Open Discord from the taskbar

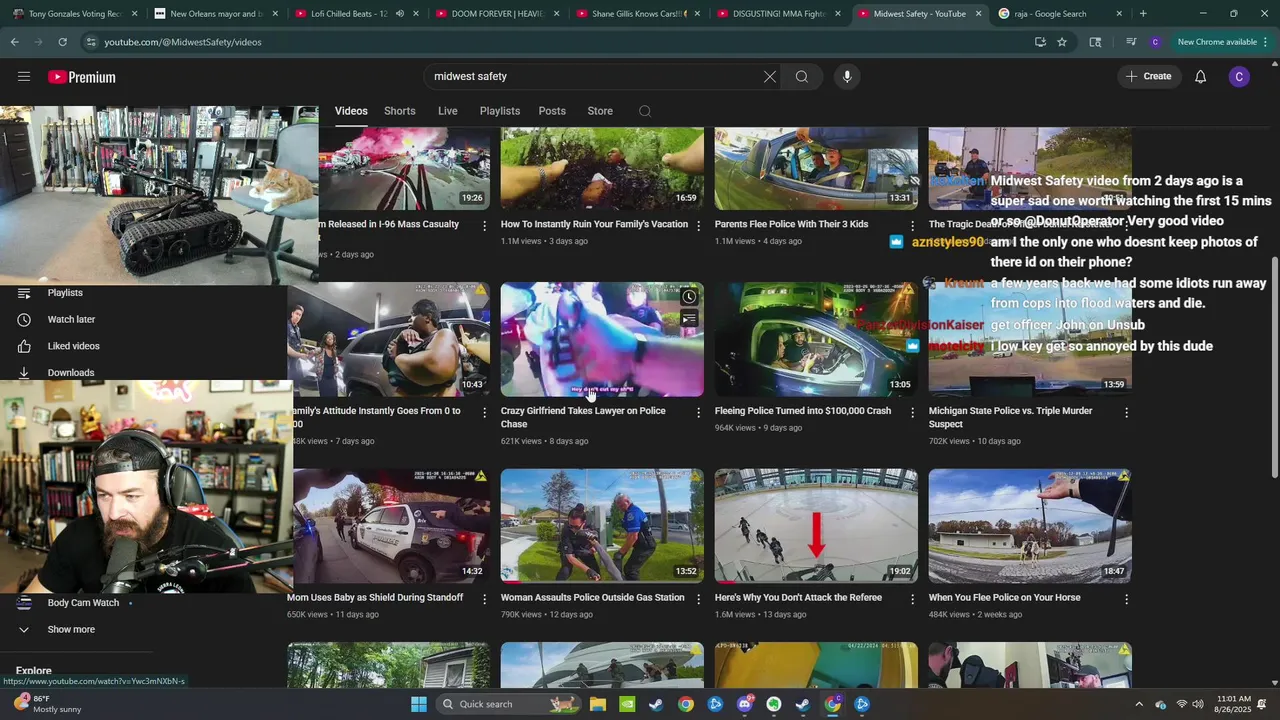click(744, 704)
